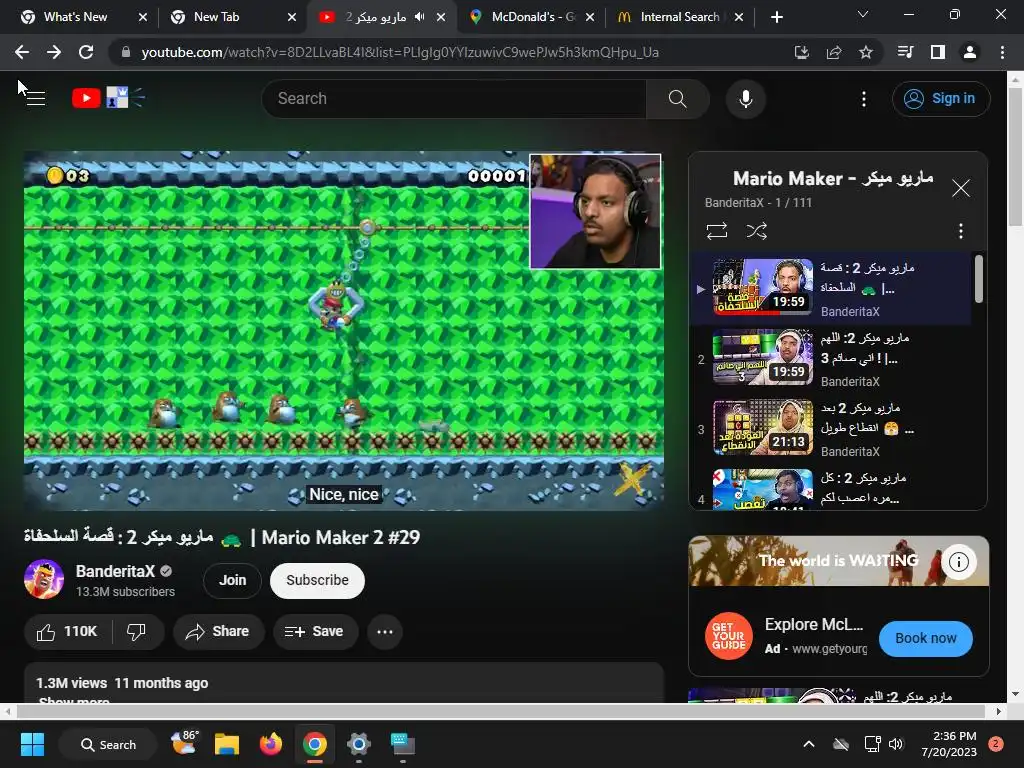Open volume speaker tray icon
Image resolution: width=1024 pixels, height=768 pixels.
(x=896, y=744)
